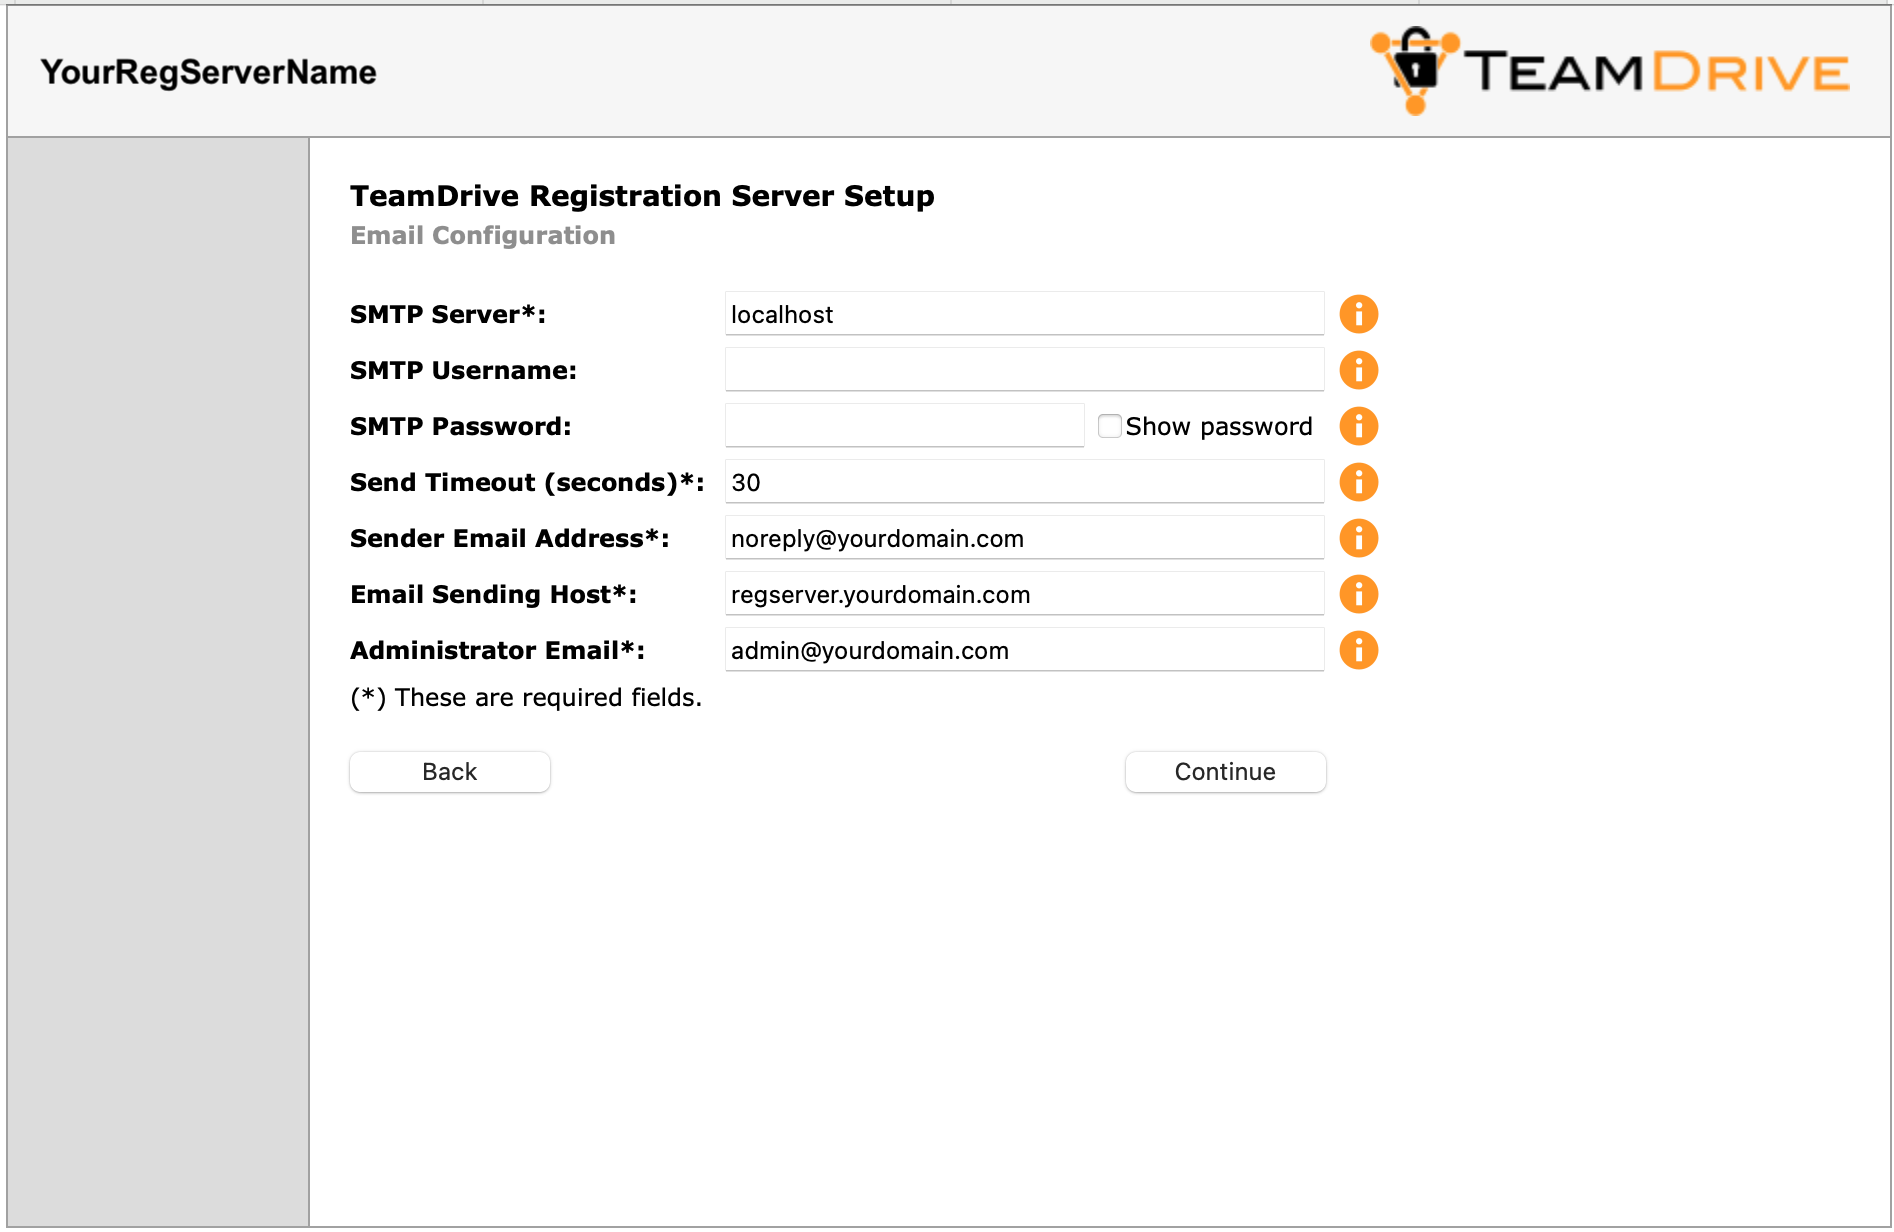The image size is (1894, 1232).
Task: Click the regserver.yourdomain.com host field
Action: click(x=1023, y=593)
